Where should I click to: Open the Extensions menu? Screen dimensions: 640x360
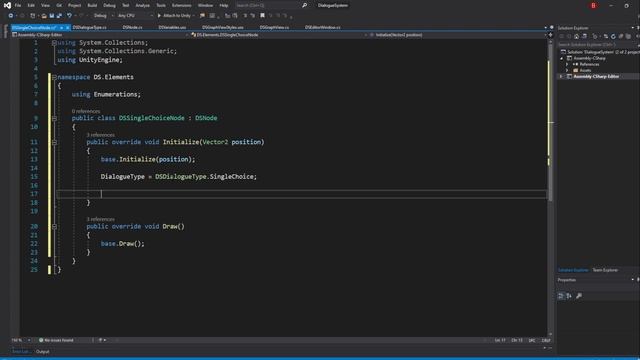point(182,5)
